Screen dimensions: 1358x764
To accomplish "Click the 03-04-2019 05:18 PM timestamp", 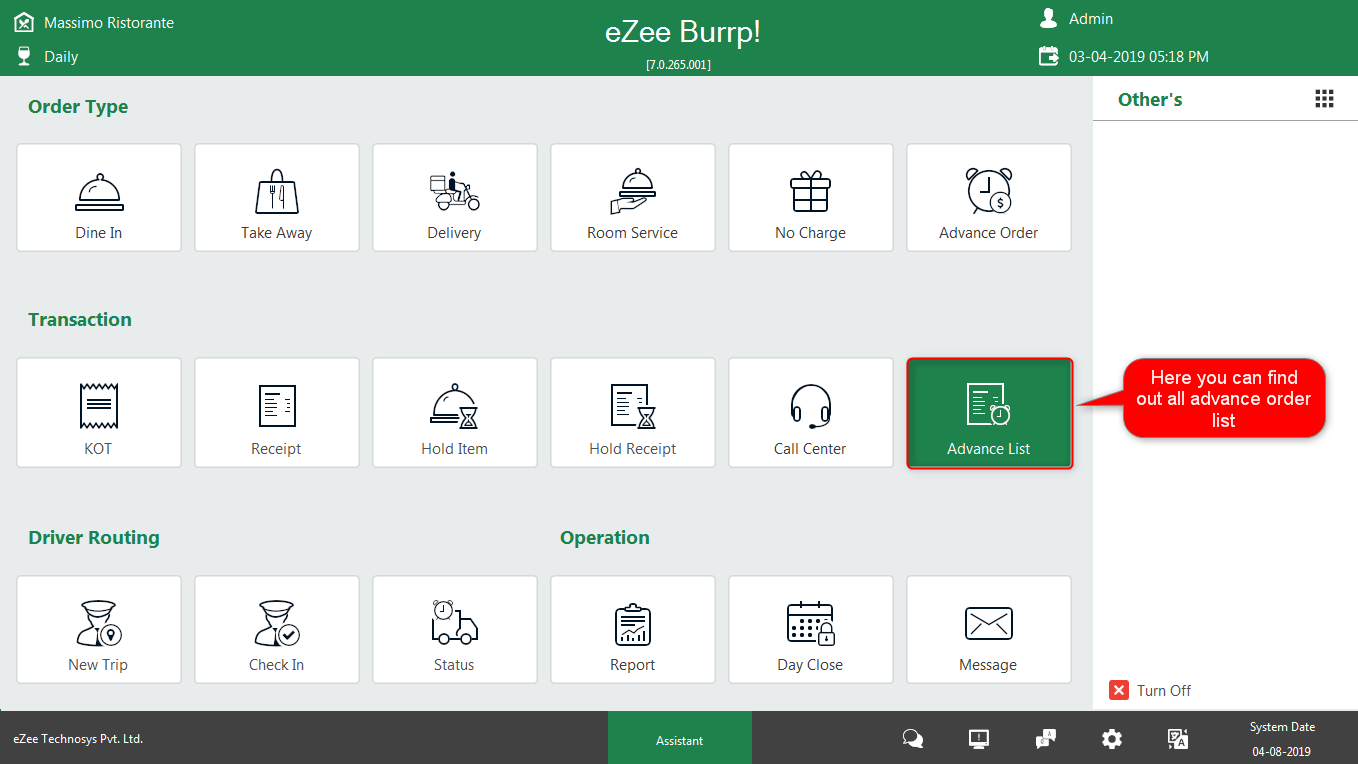I will [1139, 57].
